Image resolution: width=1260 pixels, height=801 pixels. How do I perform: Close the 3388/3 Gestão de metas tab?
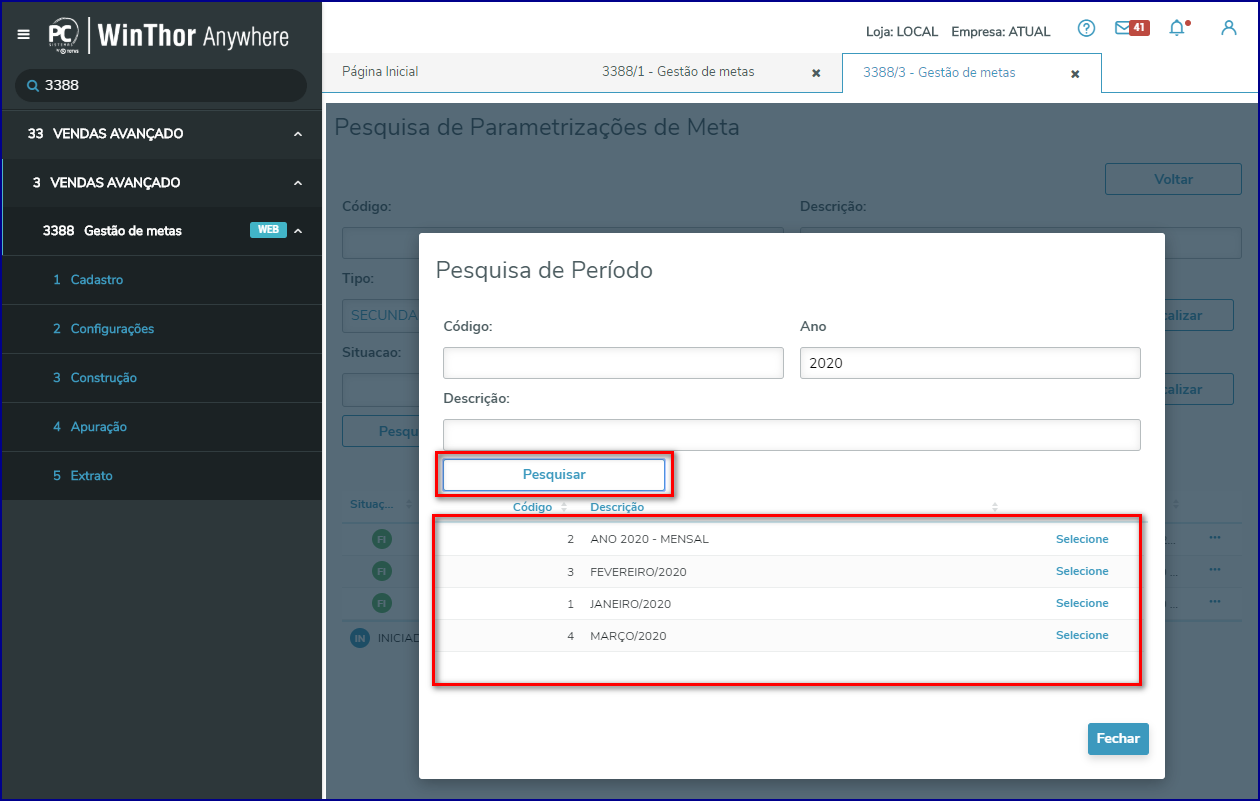click(1075, 74)
